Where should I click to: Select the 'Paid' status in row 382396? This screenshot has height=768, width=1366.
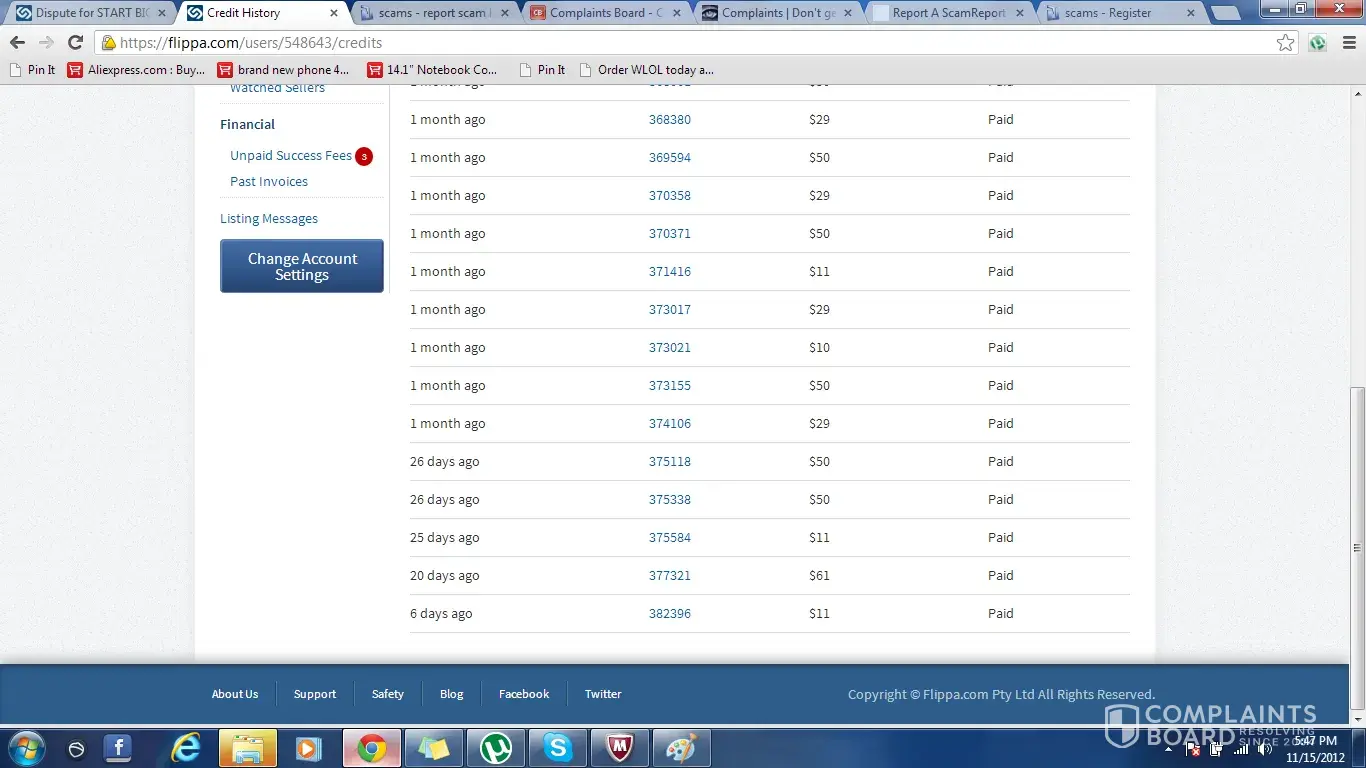click(1001, 614)
